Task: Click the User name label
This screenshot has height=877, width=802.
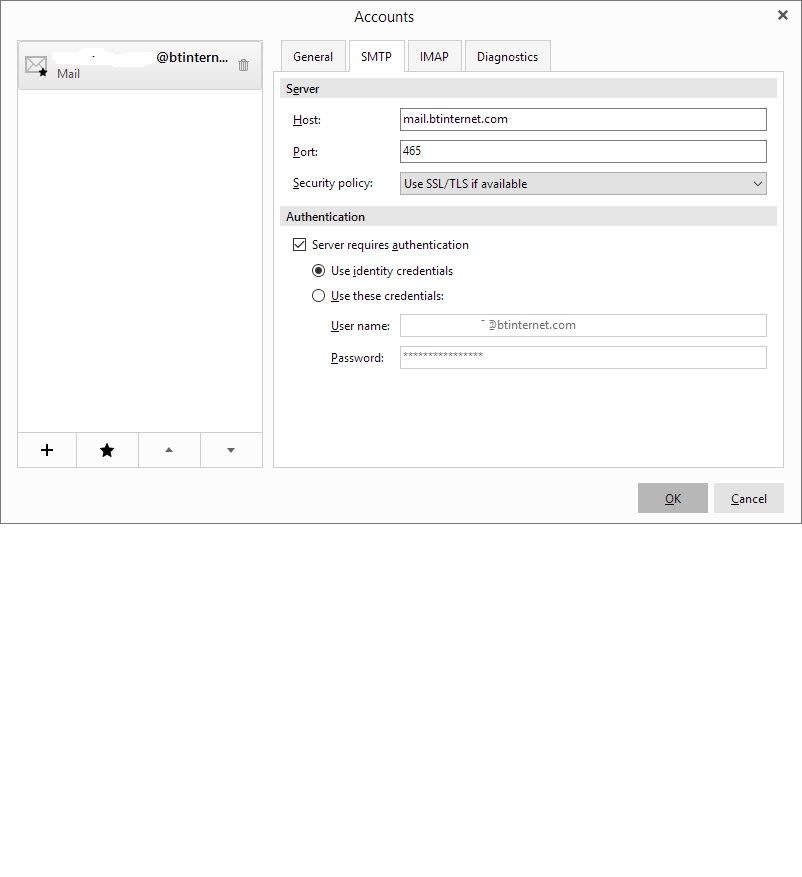Action: 360,326
